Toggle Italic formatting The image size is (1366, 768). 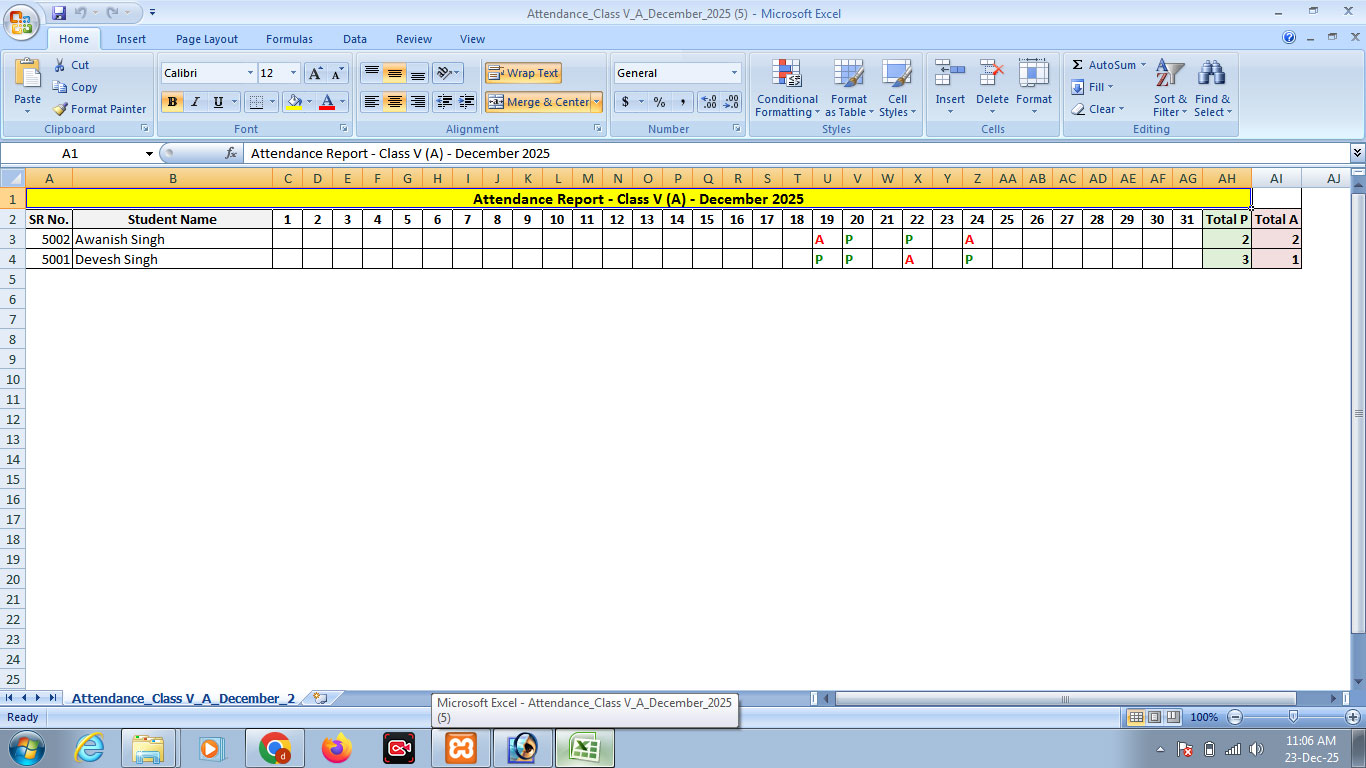195,102
